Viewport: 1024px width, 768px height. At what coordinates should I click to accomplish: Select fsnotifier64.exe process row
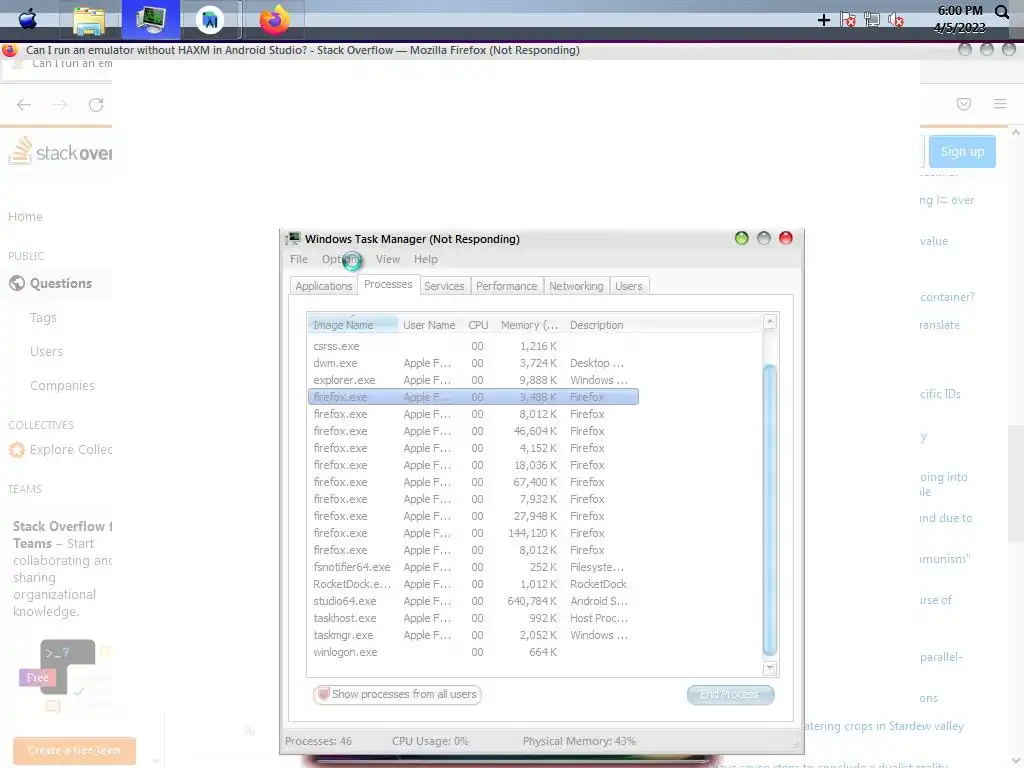coord(473,567)
